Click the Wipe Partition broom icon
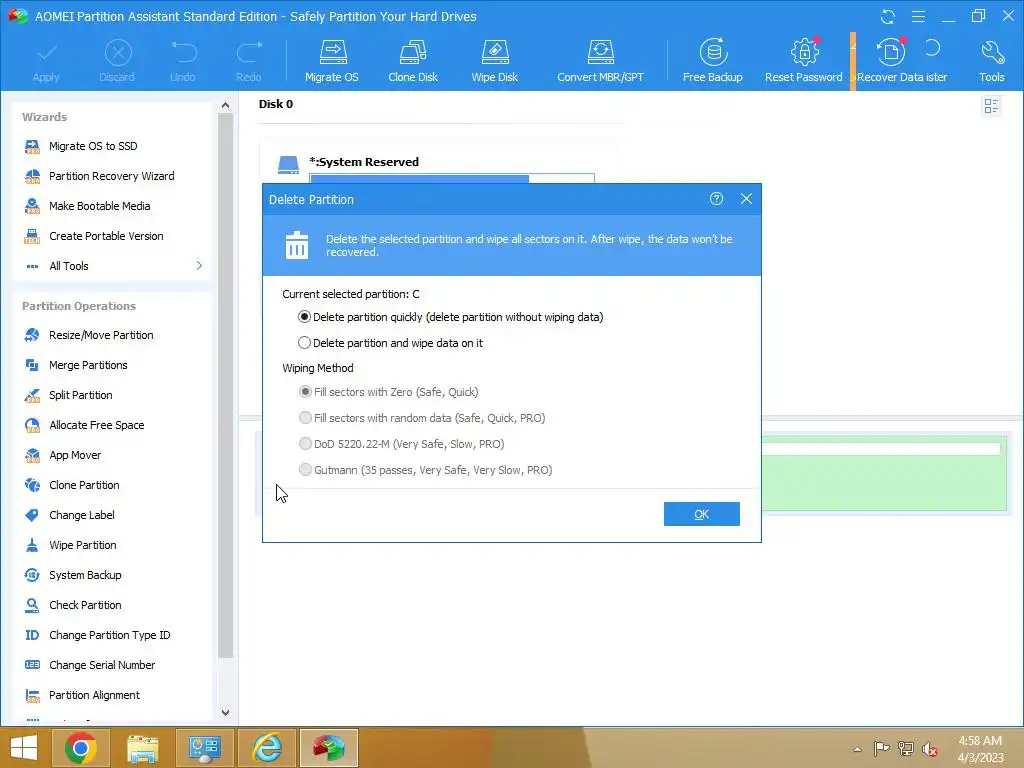 32,545
